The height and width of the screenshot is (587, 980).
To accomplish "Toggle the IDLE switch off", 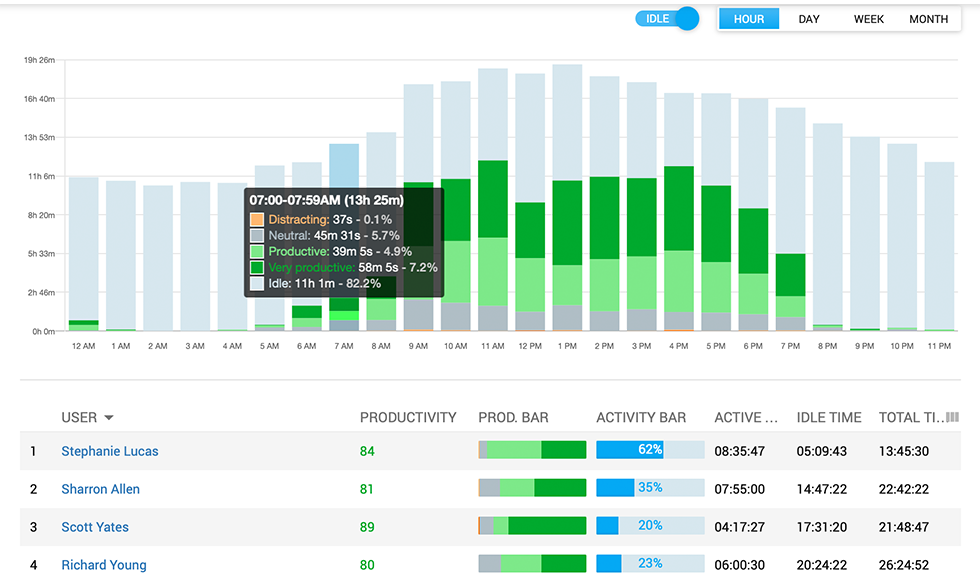I will 667,19.
